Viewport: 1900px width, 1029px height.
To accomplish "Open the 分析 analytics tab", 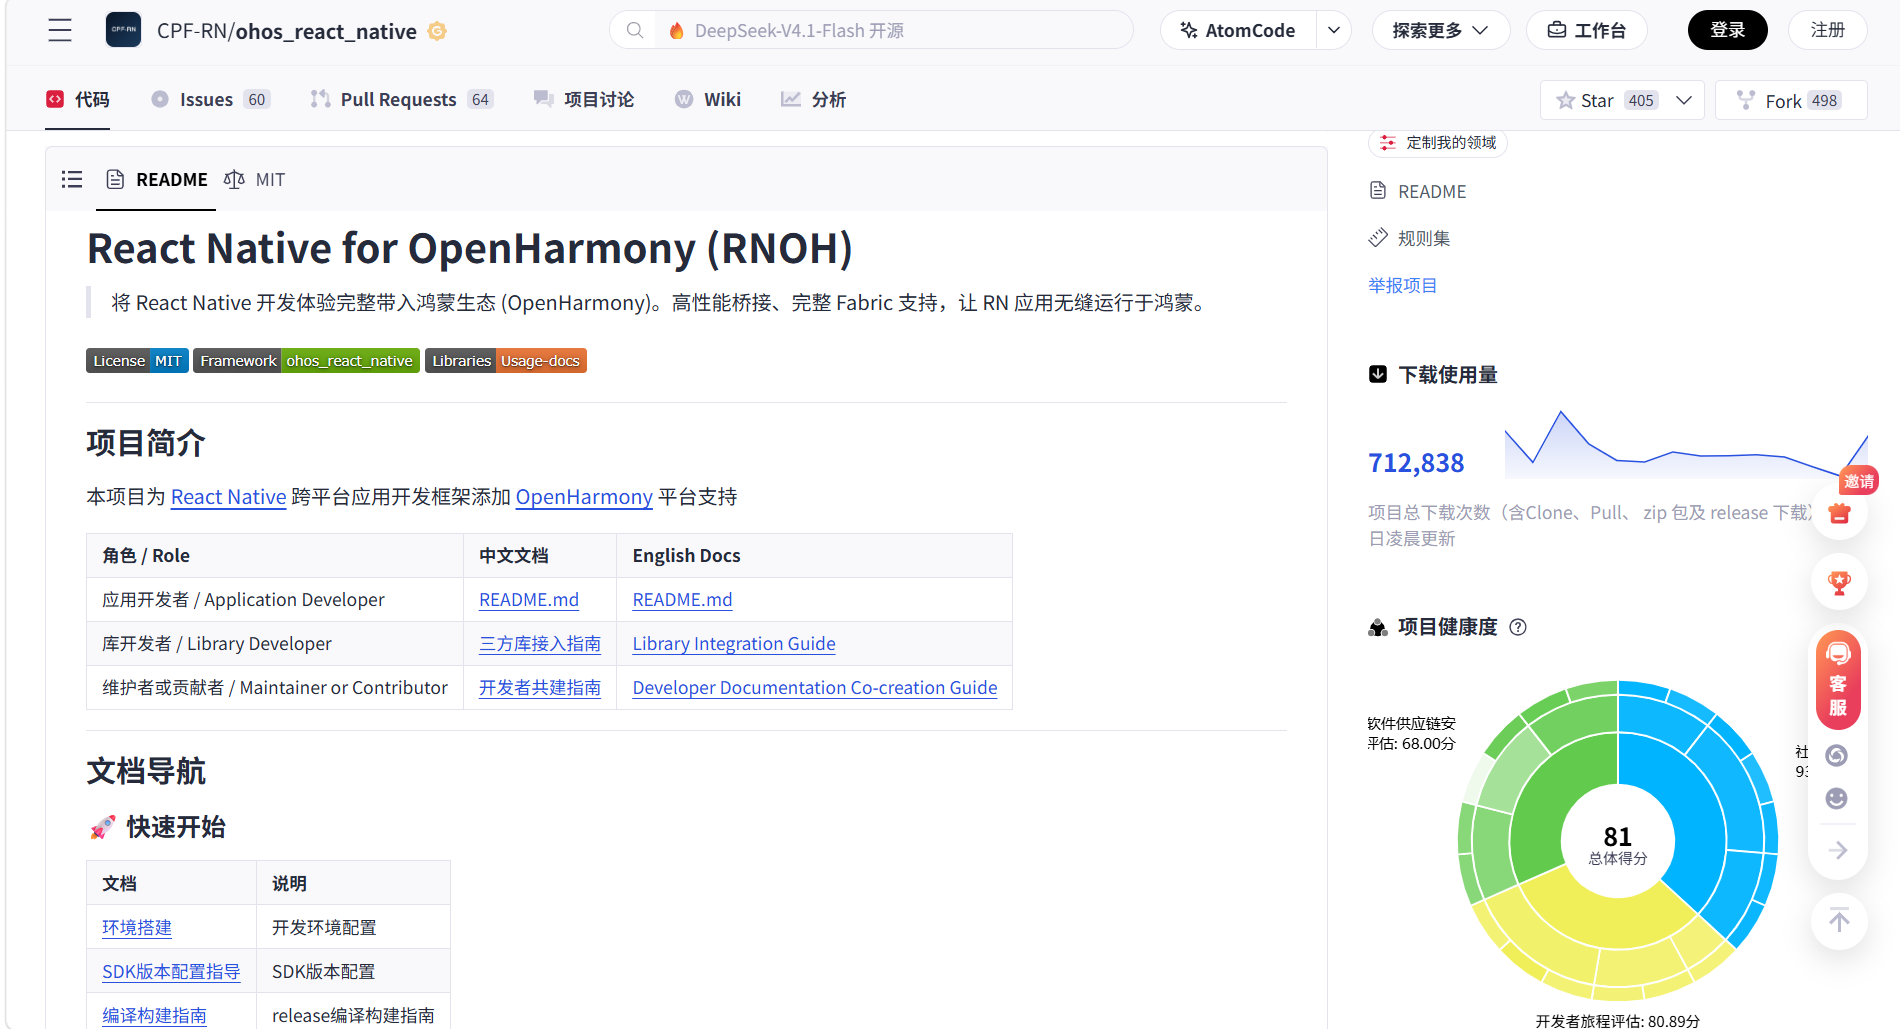I will [814, 99].
